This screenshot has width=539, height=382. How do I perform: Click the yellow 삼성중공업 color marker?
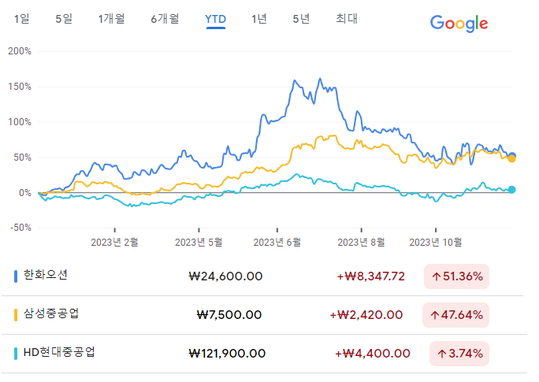tap(15, 315)
